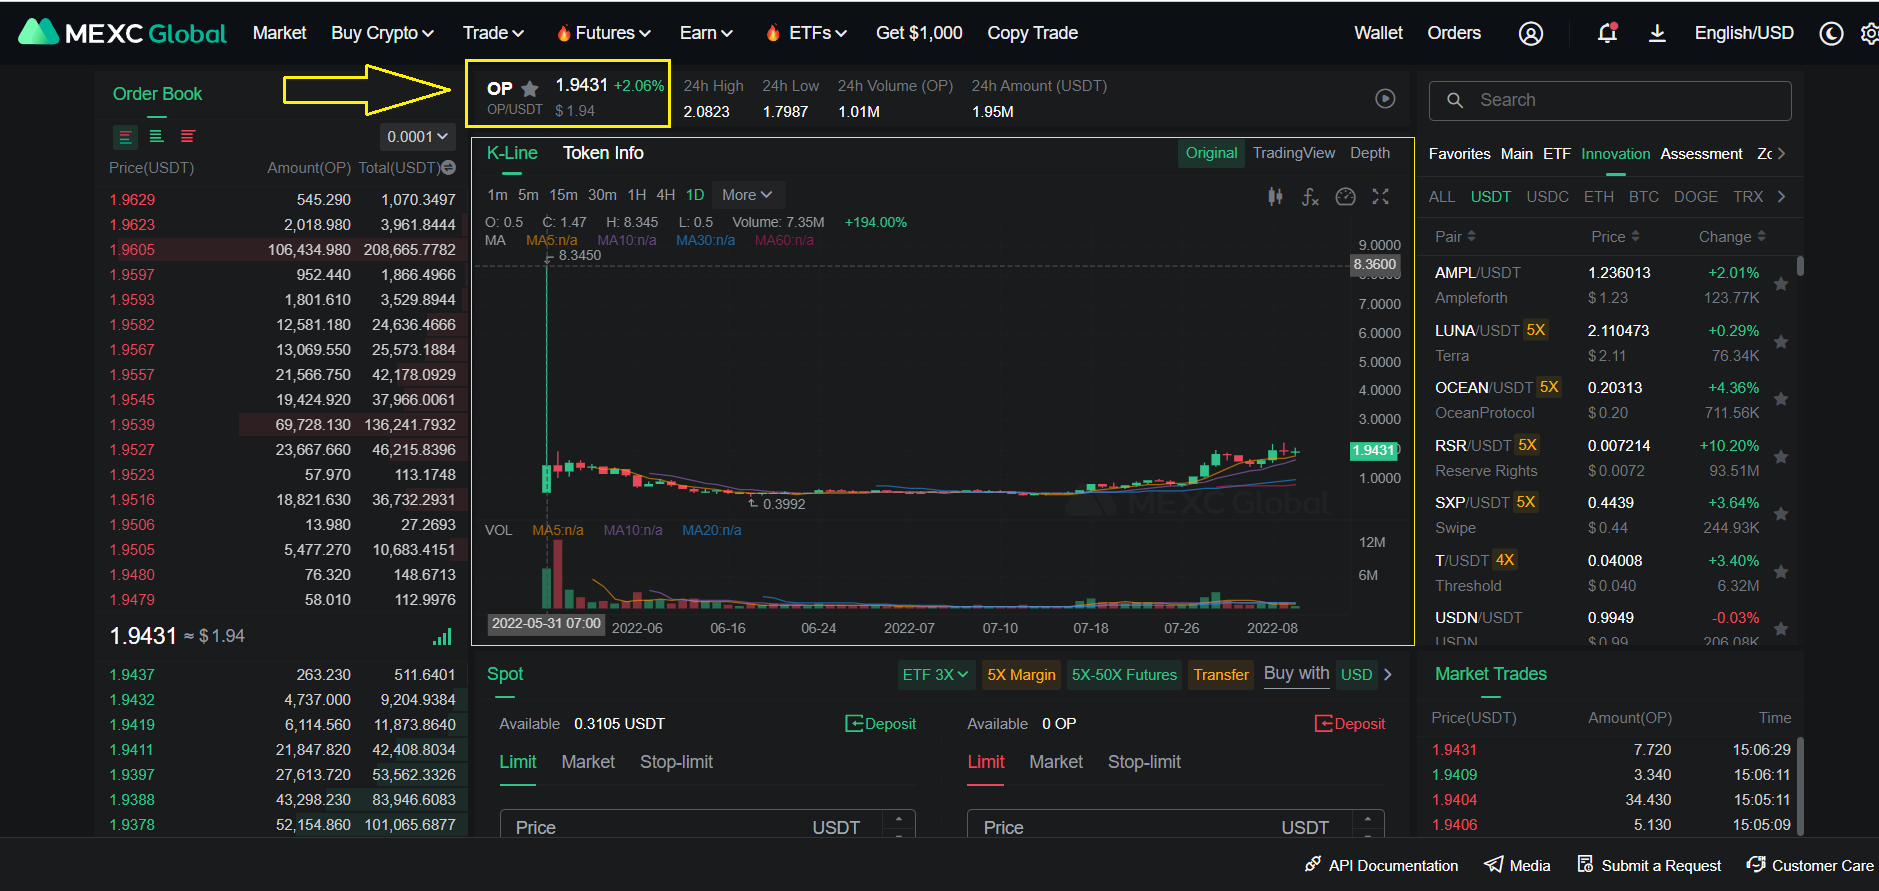The height and width of the screenshot is (891, 1879).
Task: Change order book precision from the 0.0001 dropdown
Action: (x=418, y=137)
